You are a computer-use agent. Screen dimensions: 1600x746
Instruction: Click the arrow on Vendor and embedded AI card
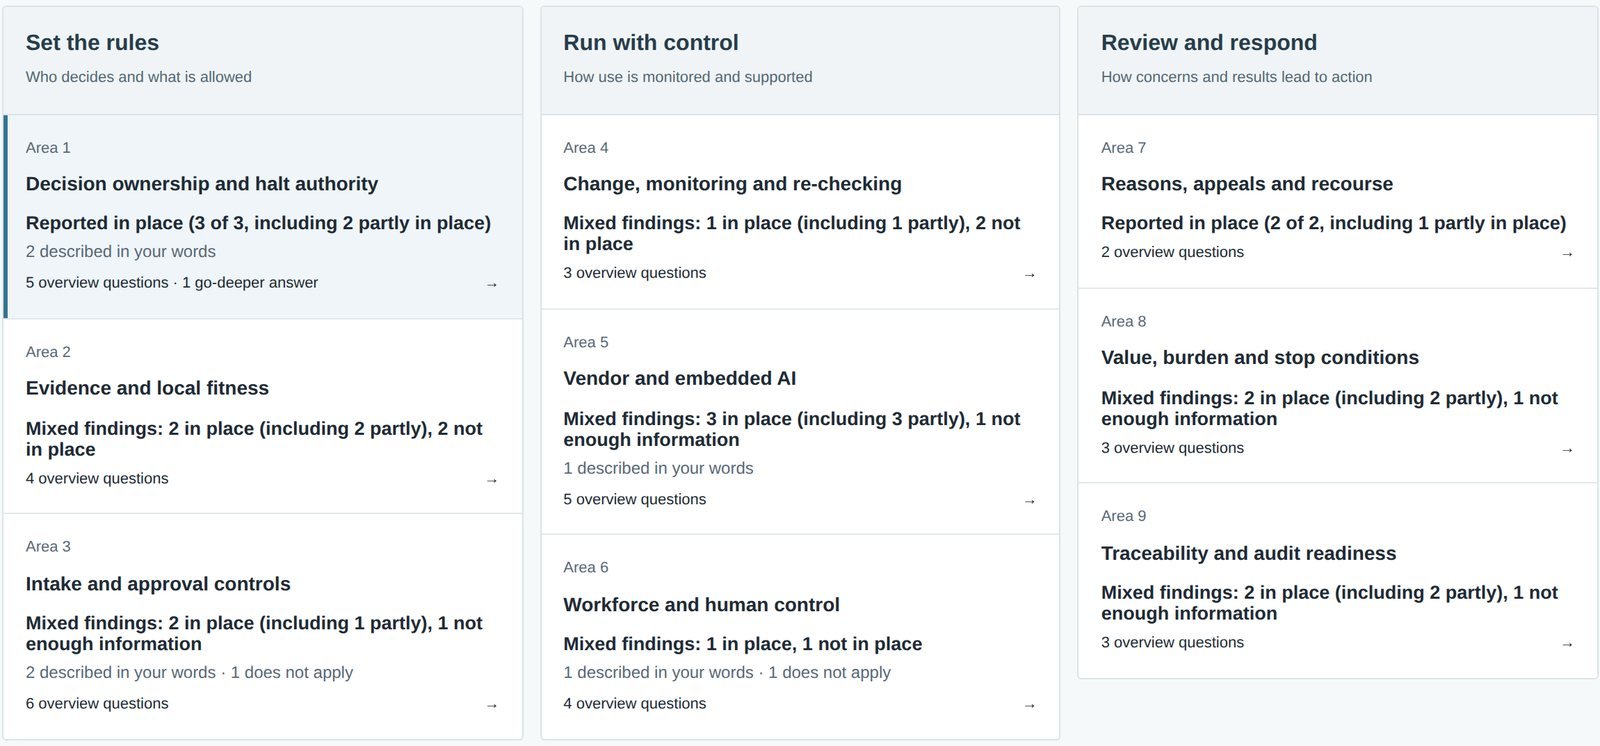click(1029, 501)
